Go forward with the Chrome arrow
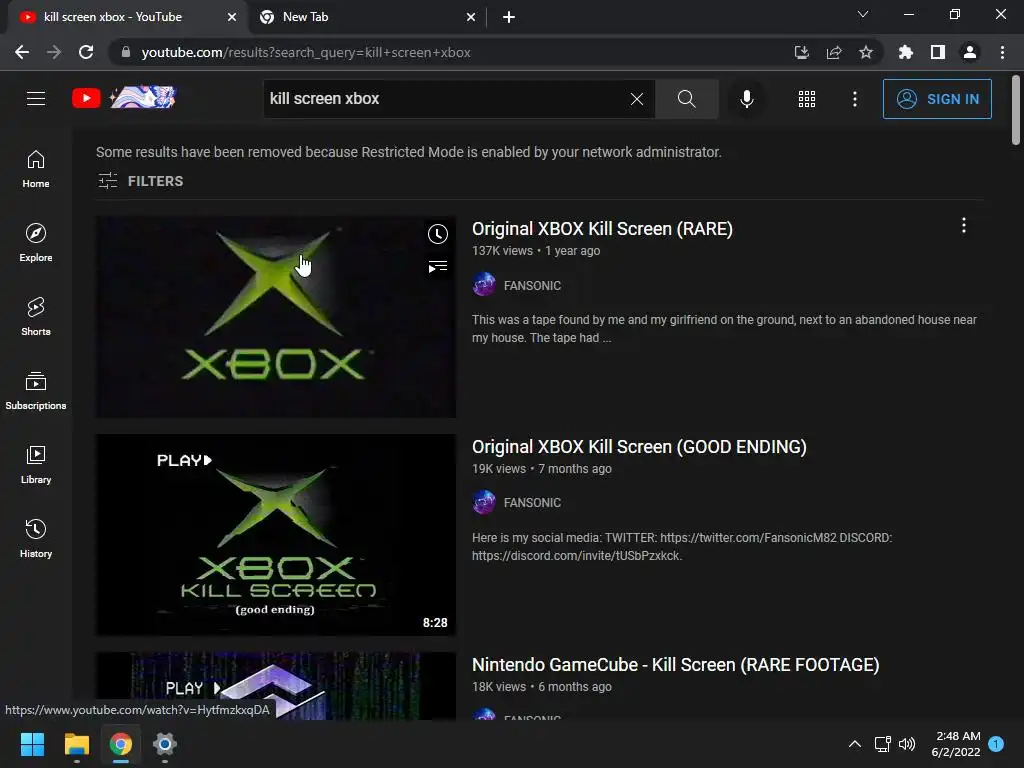The width and height of the screenshot is (1024, 768). (x=54, y=52)
